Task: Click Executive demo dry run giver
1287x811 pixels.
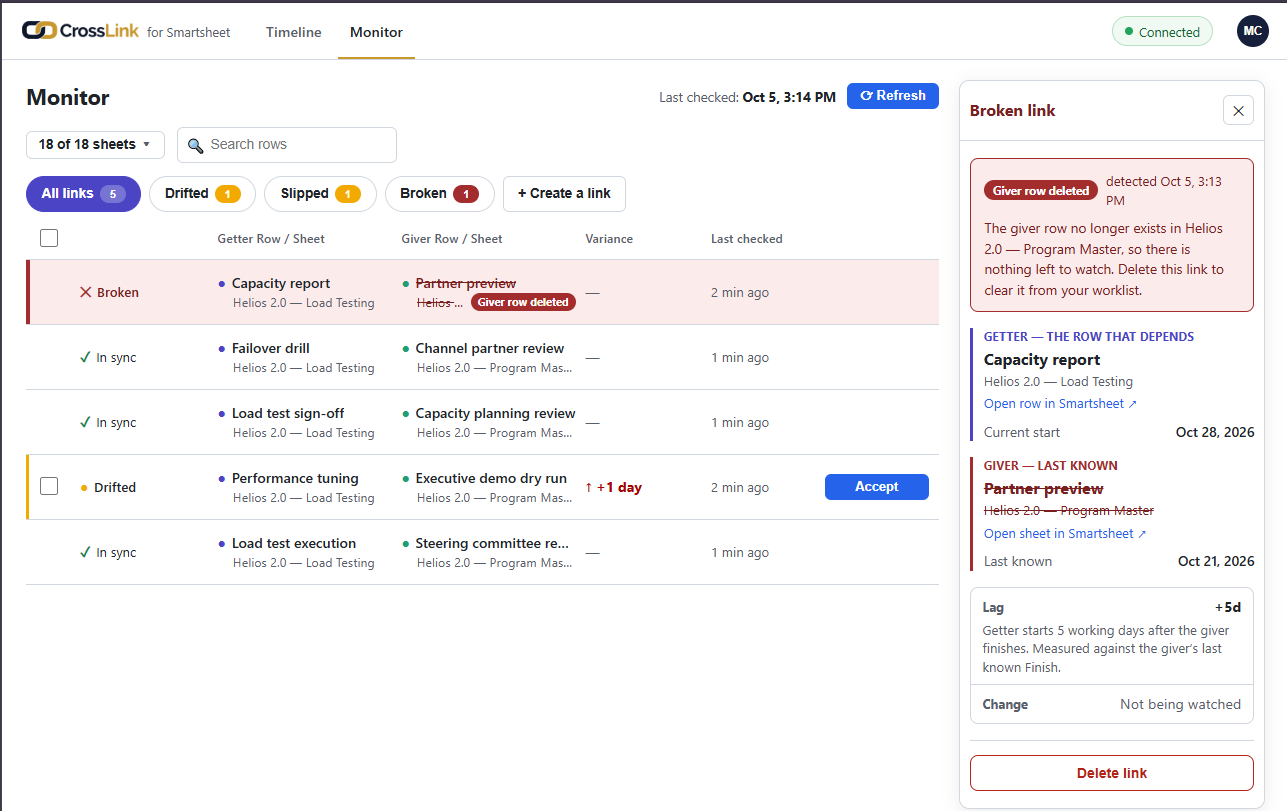Action: click(x=491, y=479)
